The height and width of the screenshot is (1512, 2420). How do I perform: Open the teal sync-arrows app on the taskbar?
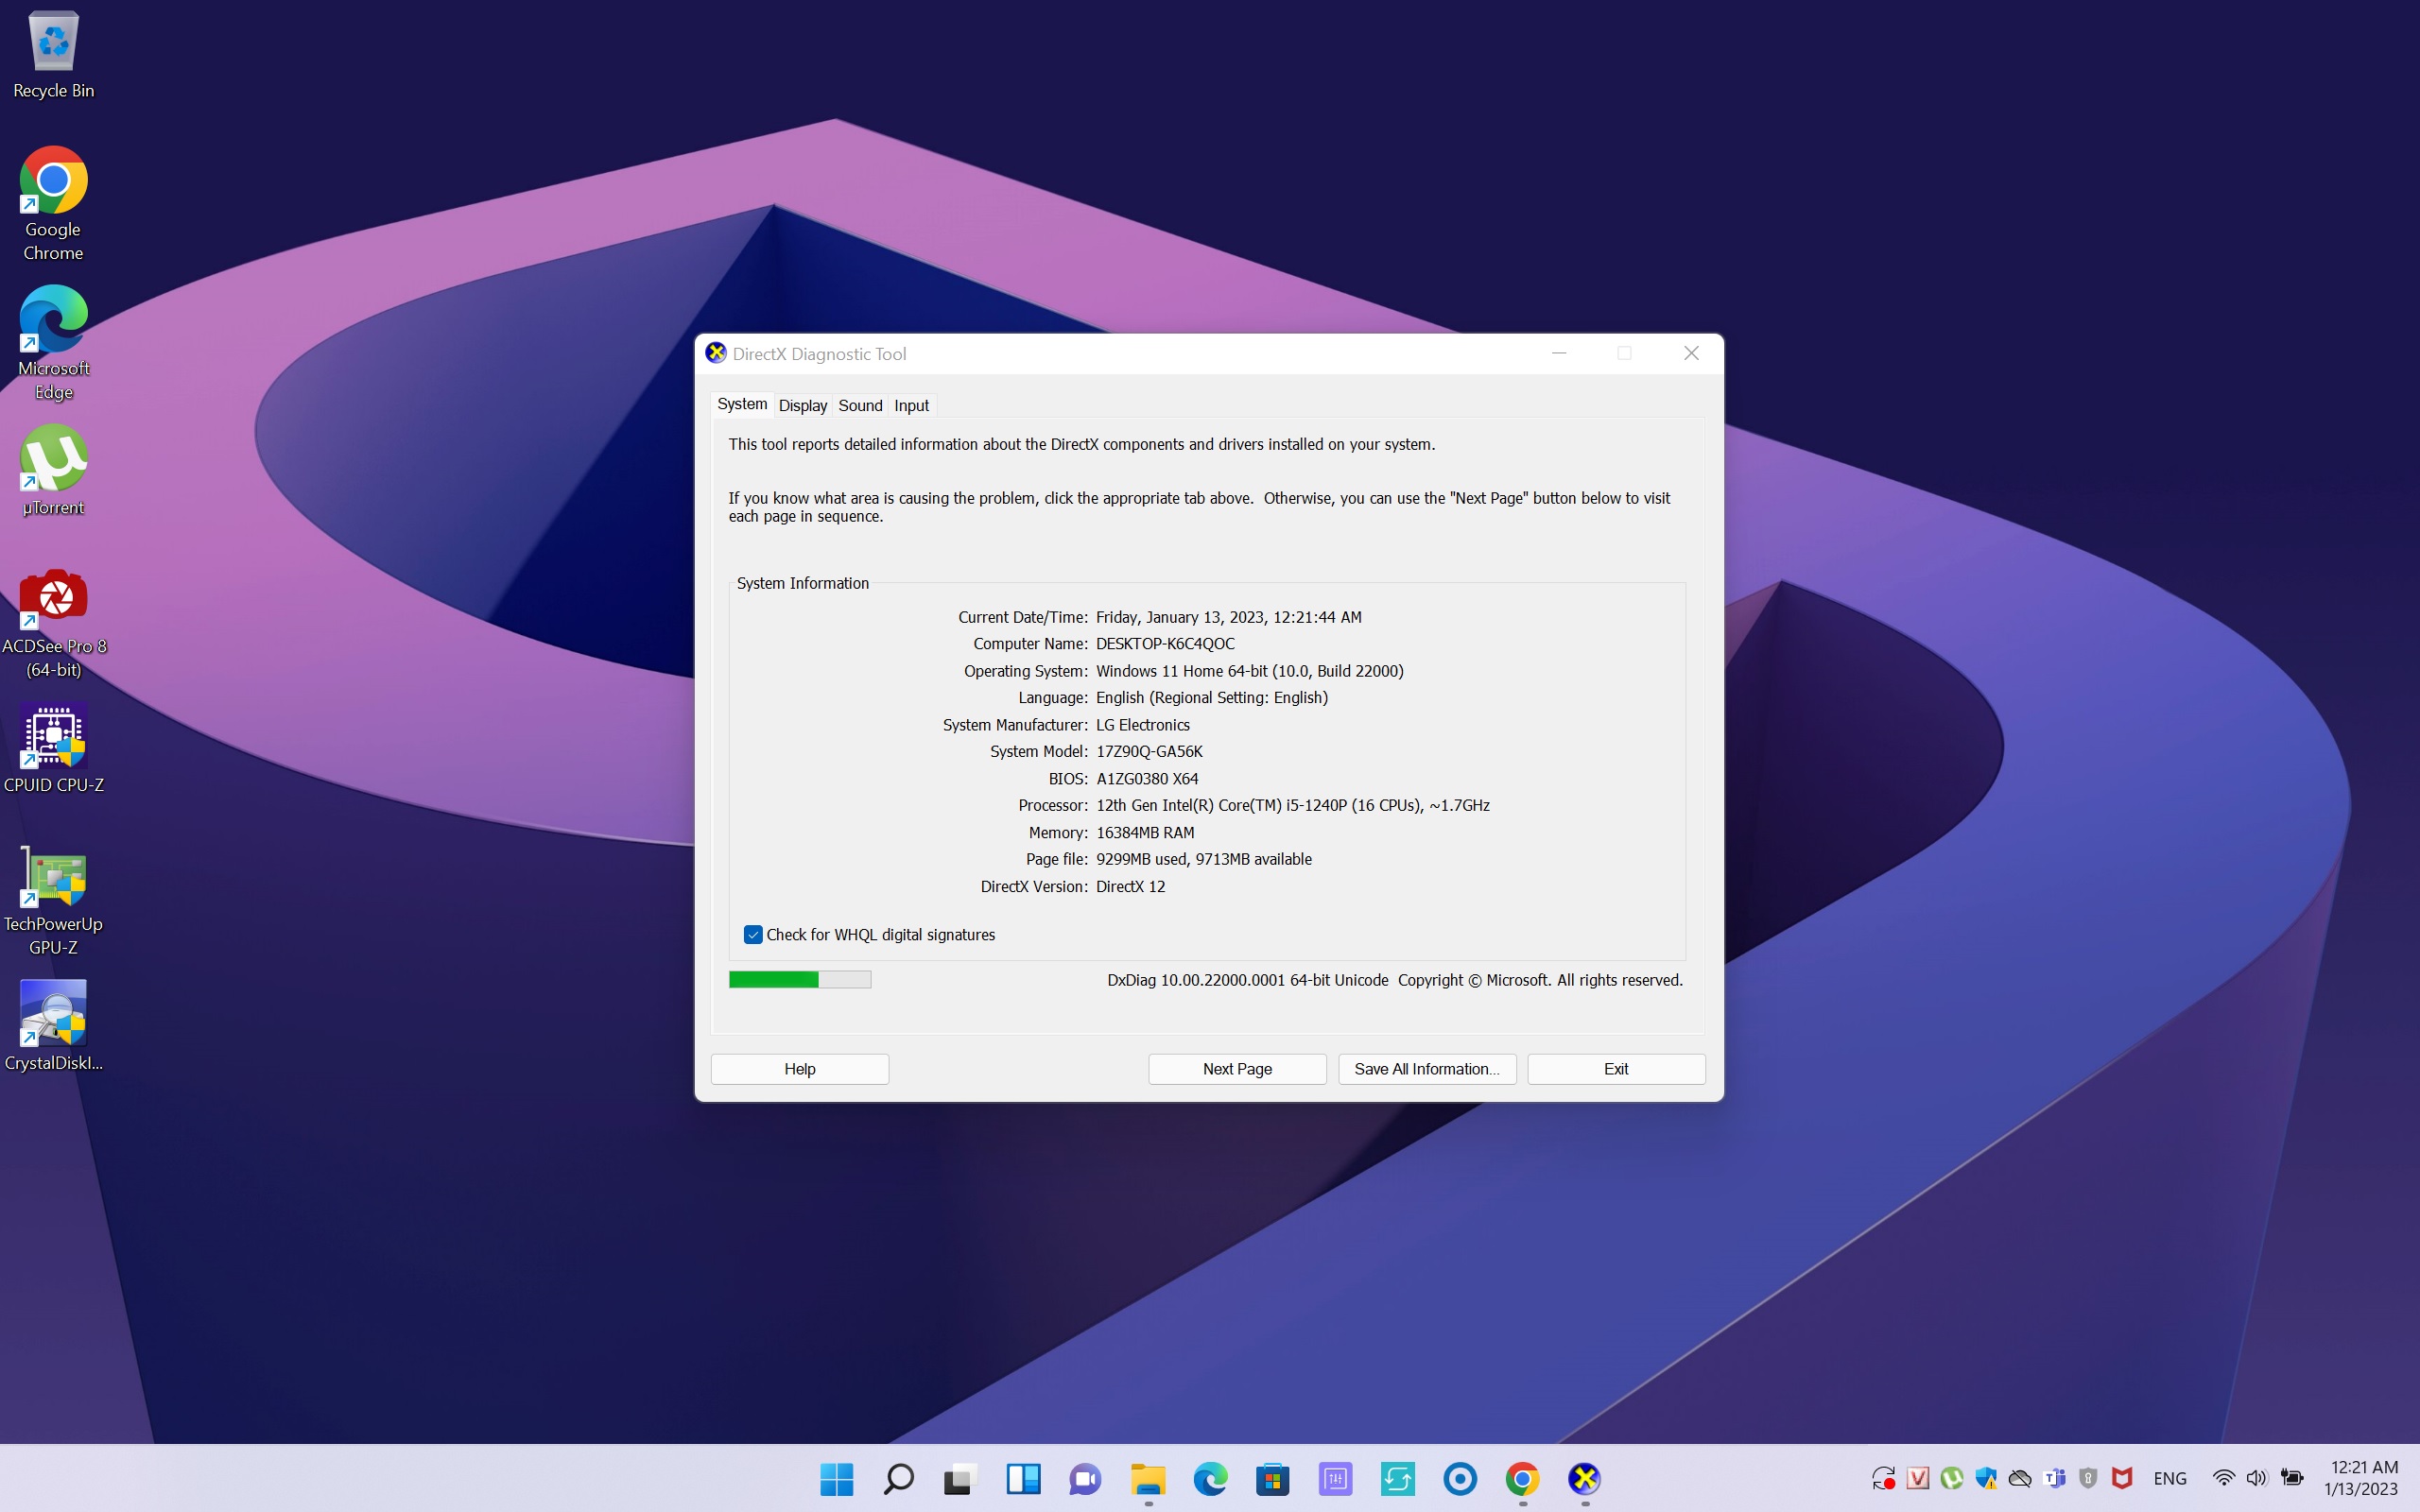1397,1478
